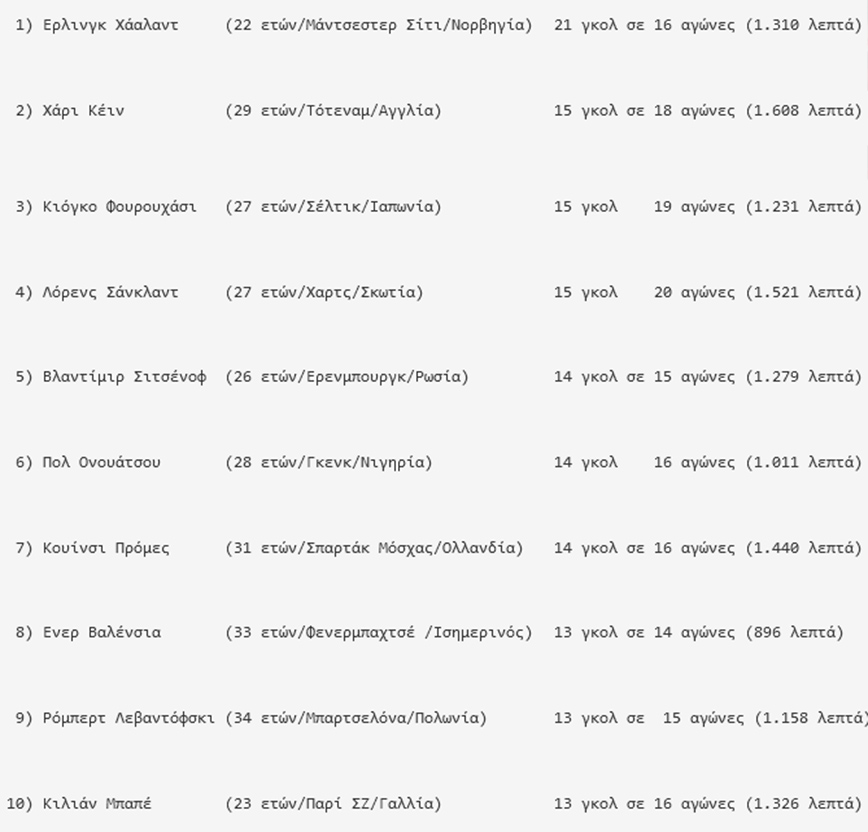Click the player name Ερλινγκ Χάαλαντ

111,25
